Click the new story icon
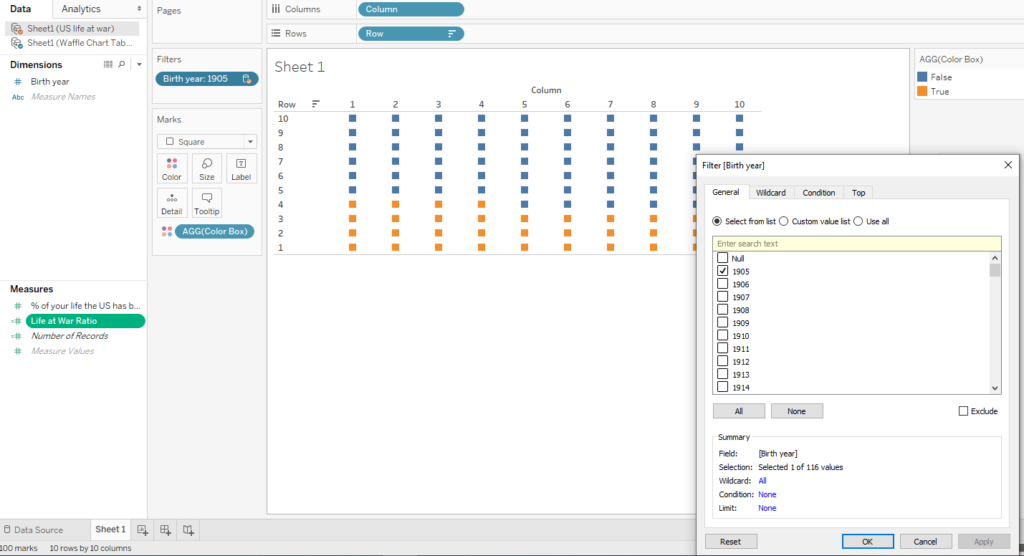 click(188, 530)
